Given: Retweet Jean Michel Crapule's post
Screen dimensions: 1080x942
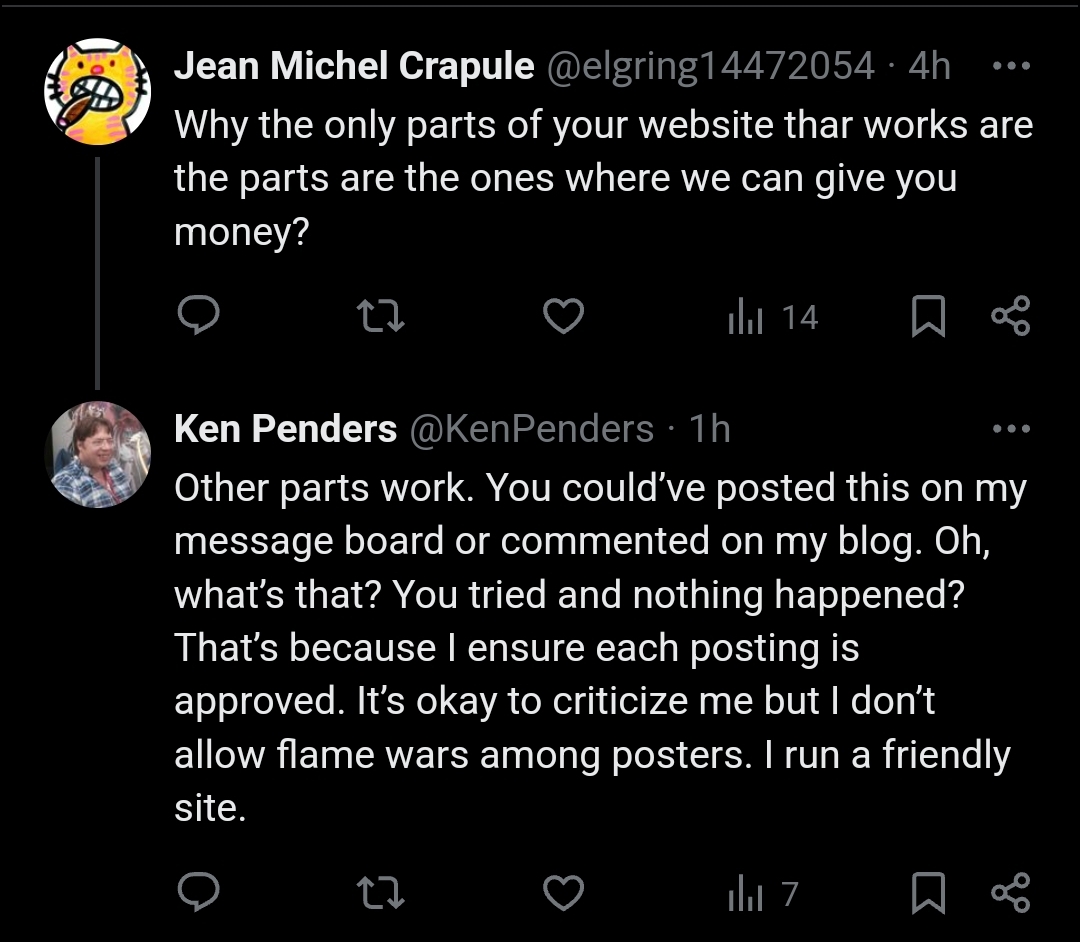Looking at the screenshot, I should (381, 316).
